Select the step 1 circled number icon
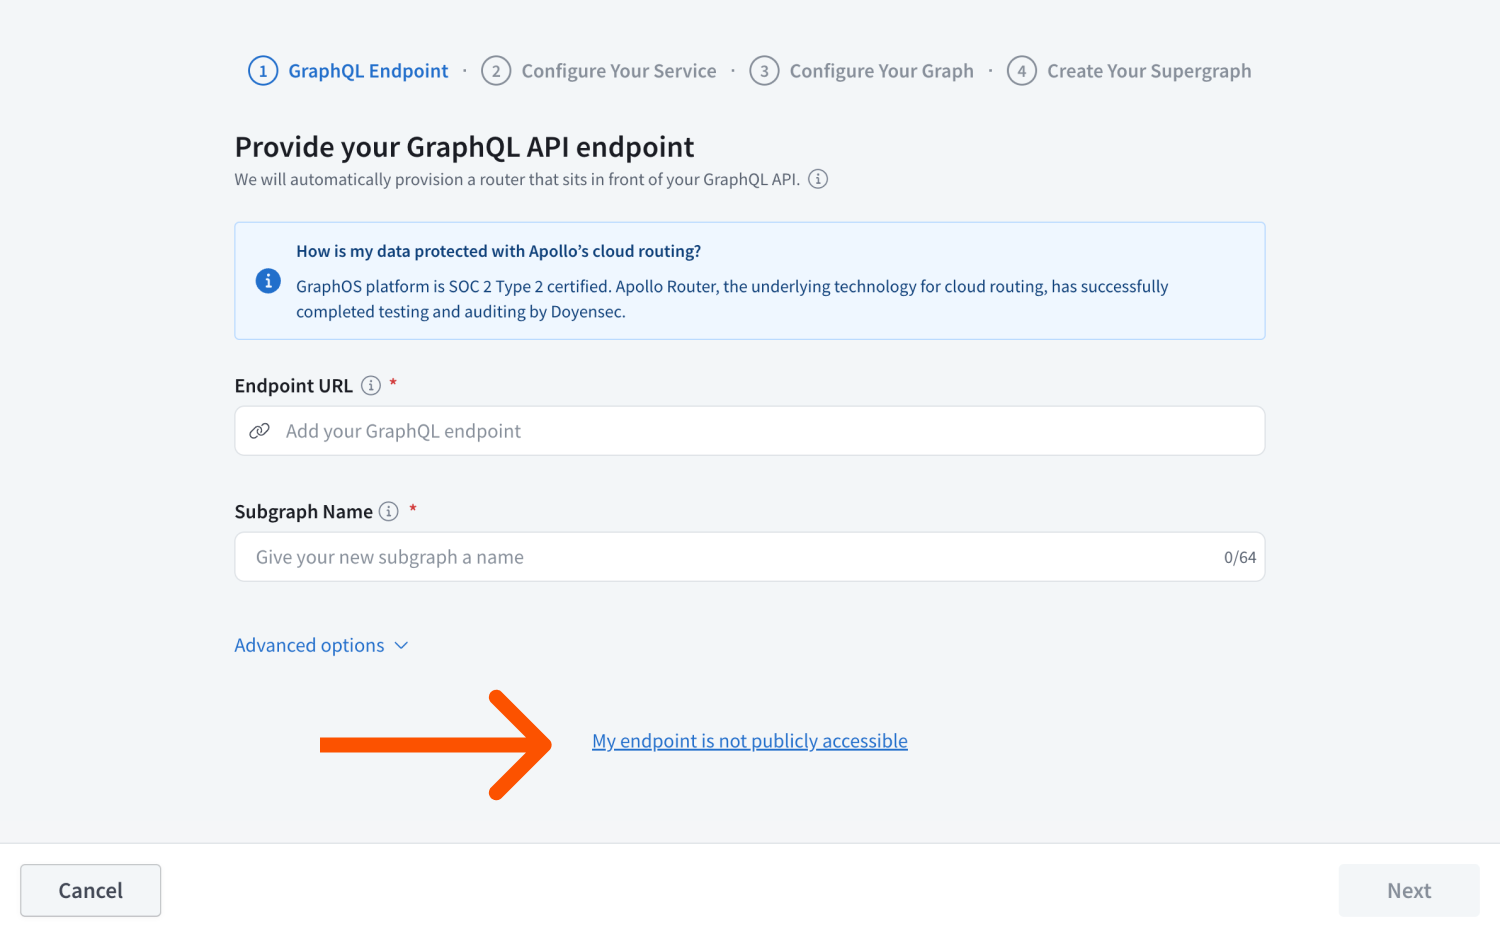The height and width of the screenshot is (938, 1500). coord(262,70)
